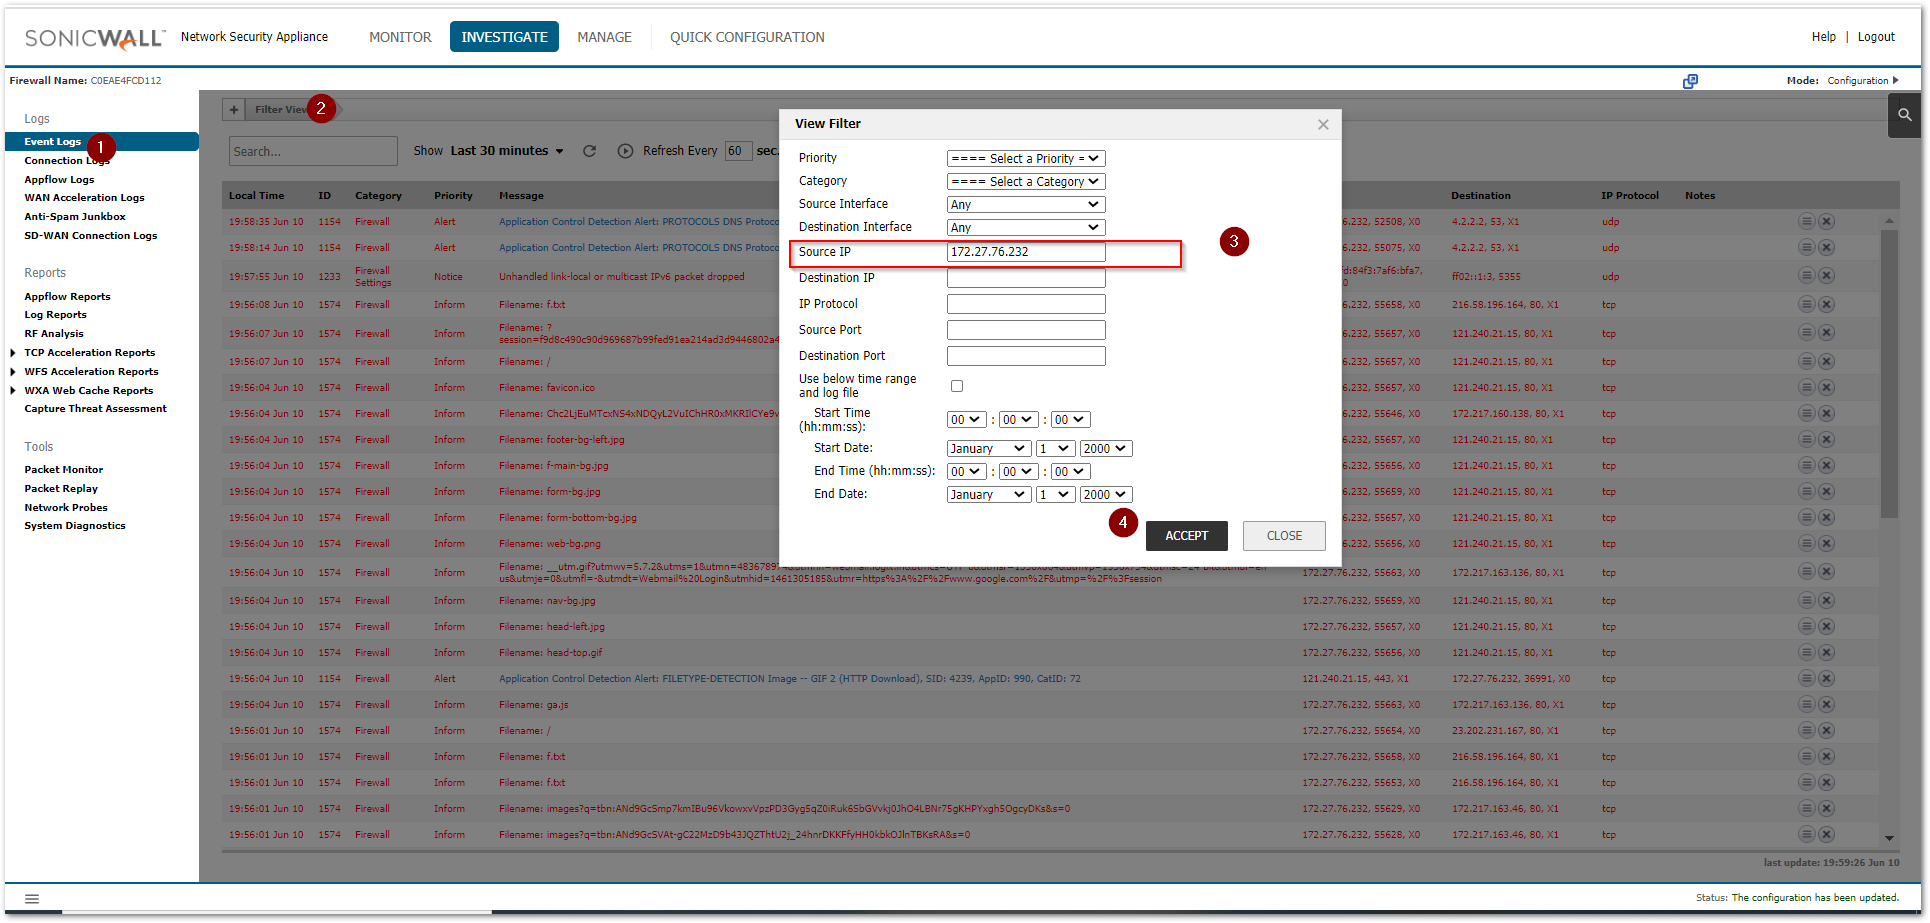Click the X icon for head-top.gif row
This screenshot has height=923, width=1930.
1826,652
